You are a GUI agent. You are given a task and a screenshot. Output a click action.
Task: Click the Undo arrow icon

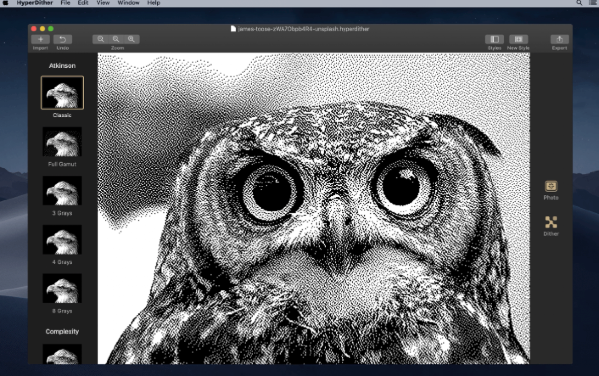(63, 39)
